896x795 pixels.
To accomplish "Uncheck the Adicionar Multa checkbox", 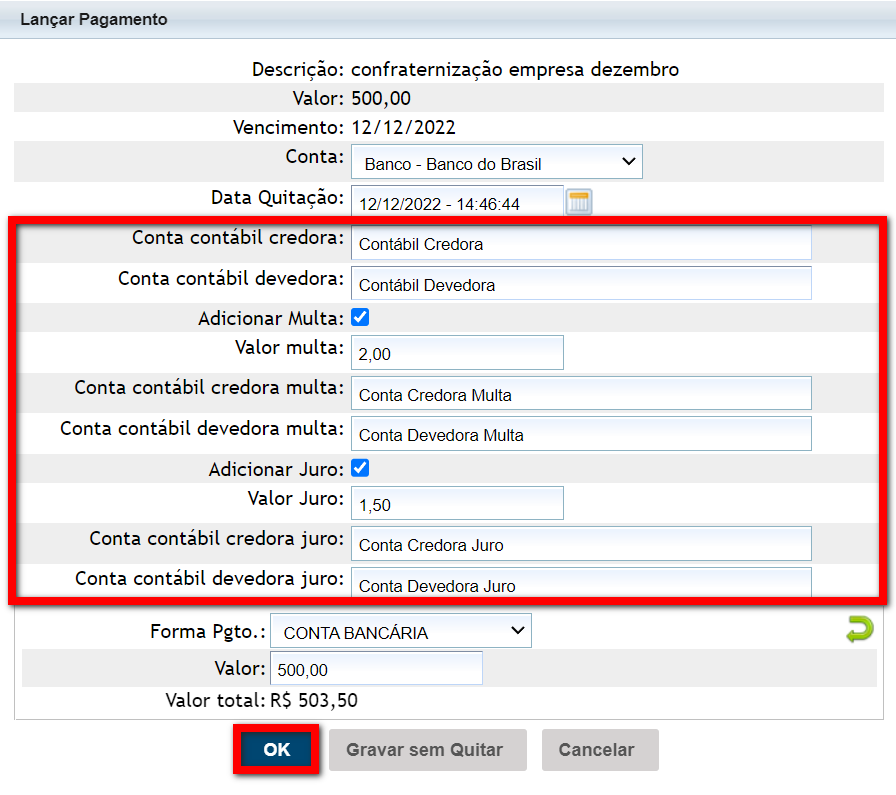I will click(361, 318).
